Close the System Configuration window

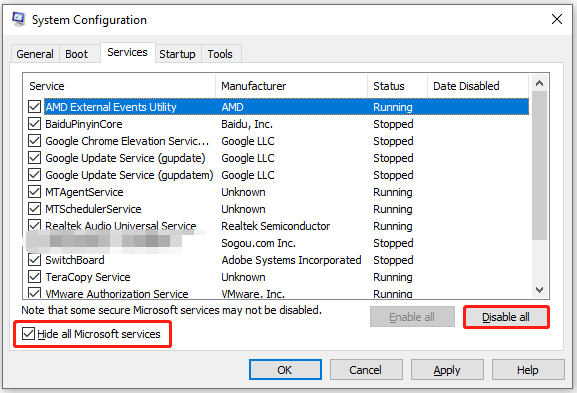click(557, 19)
